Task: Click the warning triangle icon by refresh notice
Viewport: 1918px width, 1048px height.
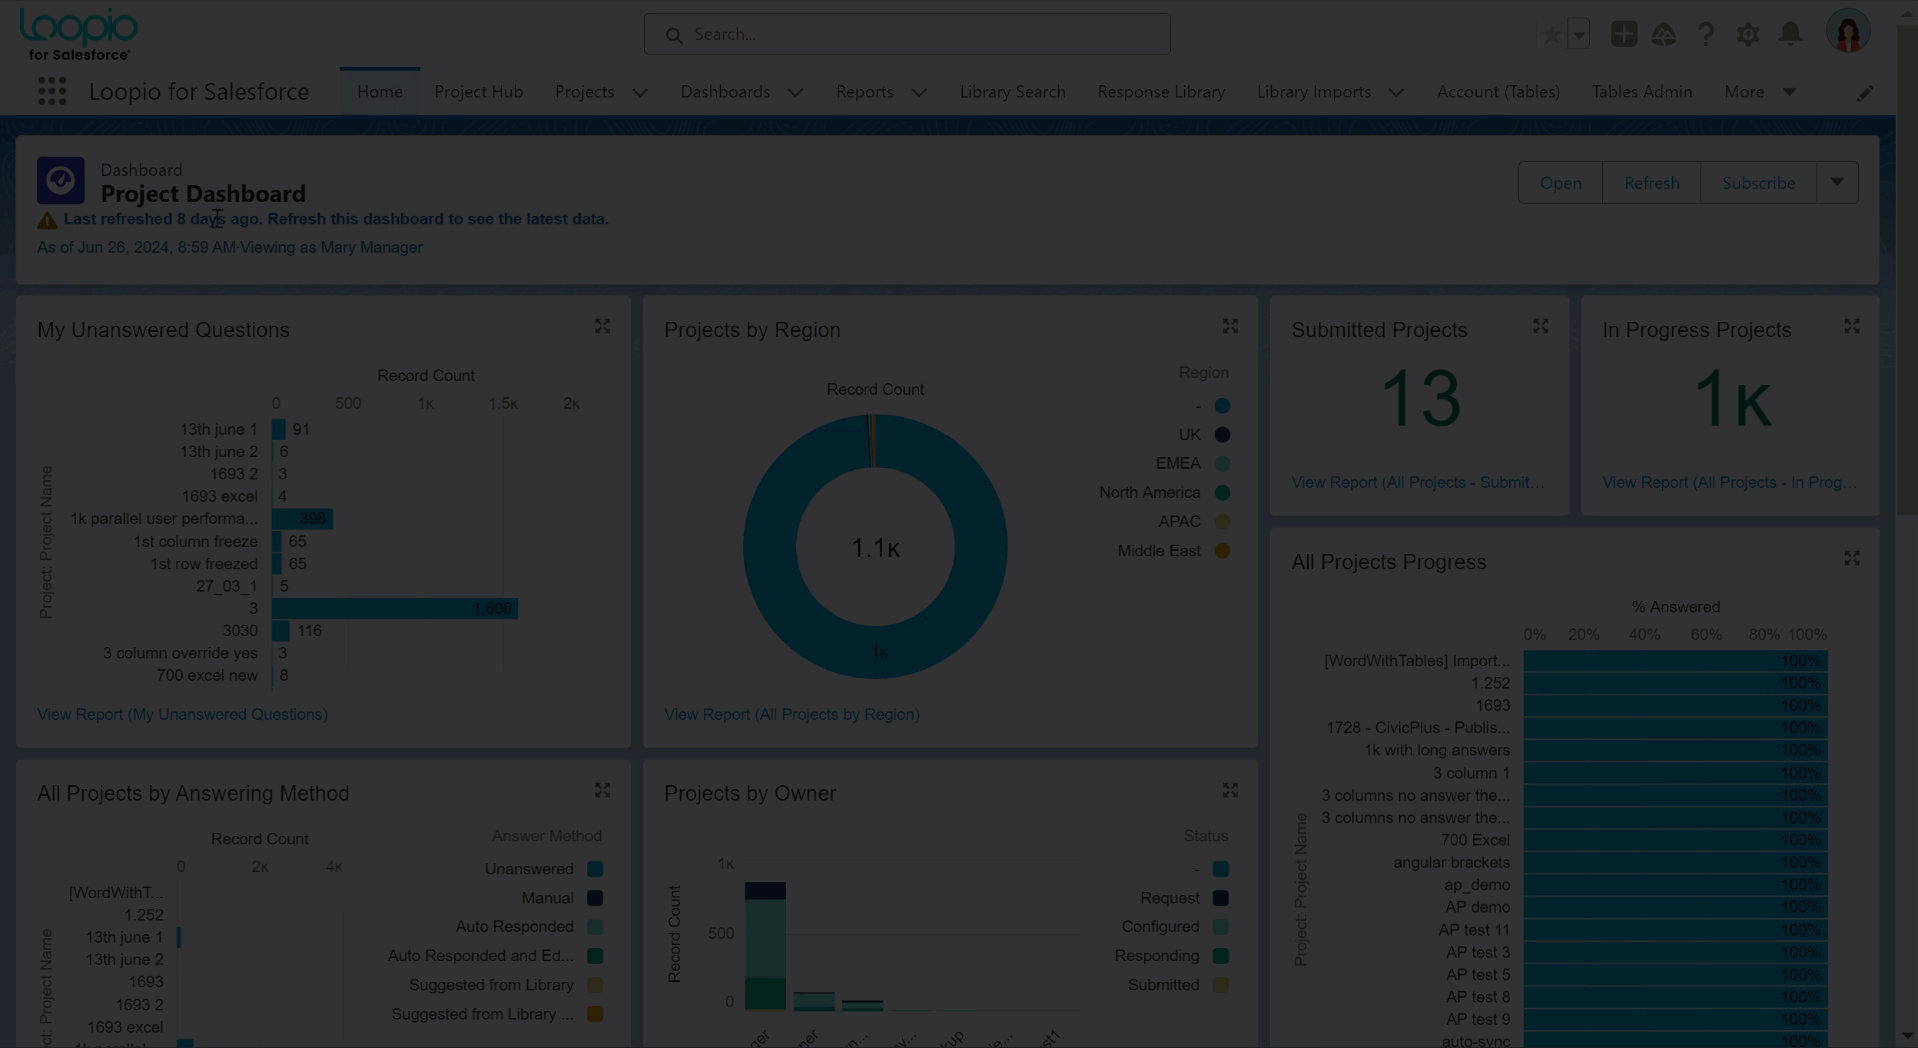Action: pyautogui.click(x=47, y=220)
